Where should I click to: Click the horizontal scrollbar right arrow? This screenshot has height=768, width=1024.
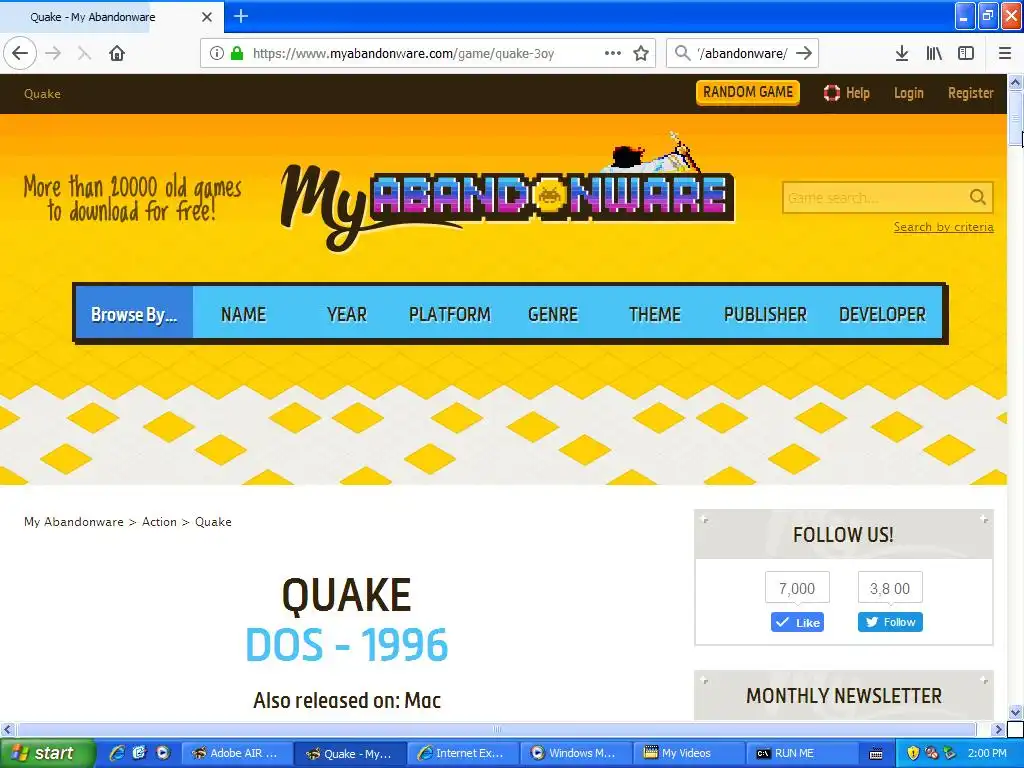pos(998,729)
